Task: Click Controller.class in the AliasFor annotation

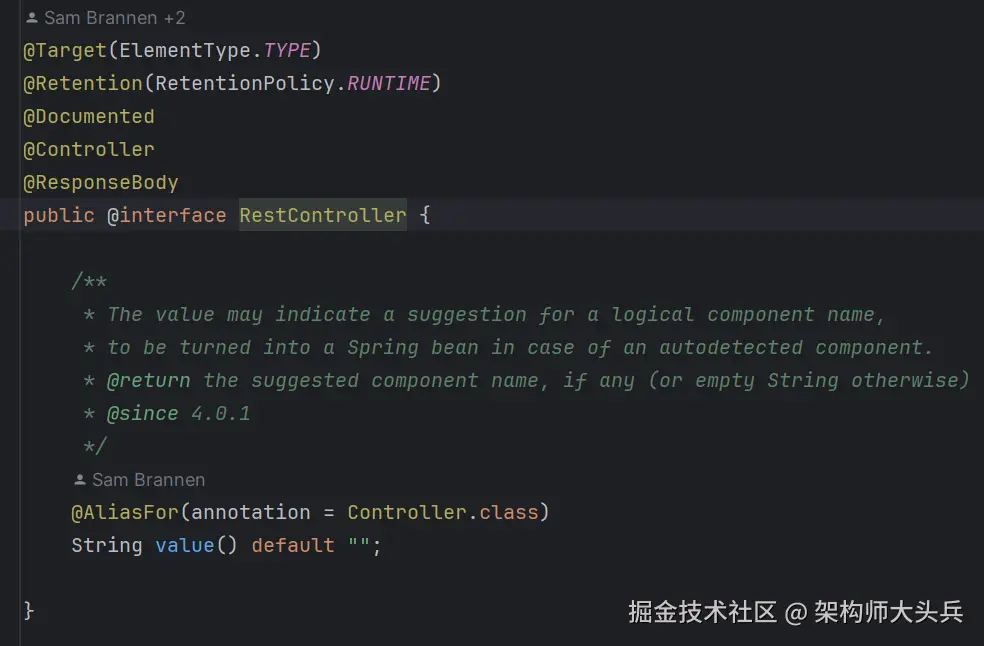Action: [442, 512]
